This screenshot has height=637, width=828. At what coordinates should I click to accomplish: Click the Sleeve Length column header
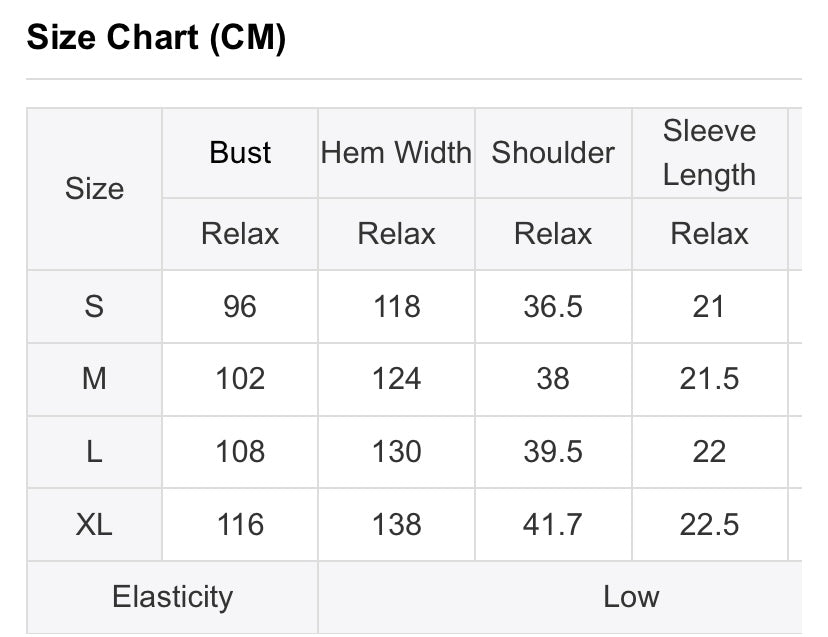(709, 153)
